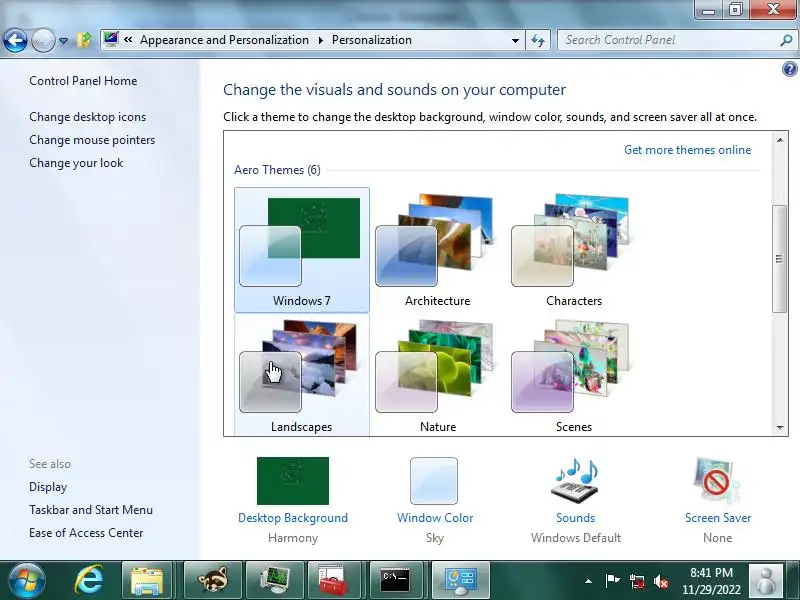The image size is (800, 600).
Task: Open Windows Explorer folder on taskbar
Action: click(x=147, y=581)
